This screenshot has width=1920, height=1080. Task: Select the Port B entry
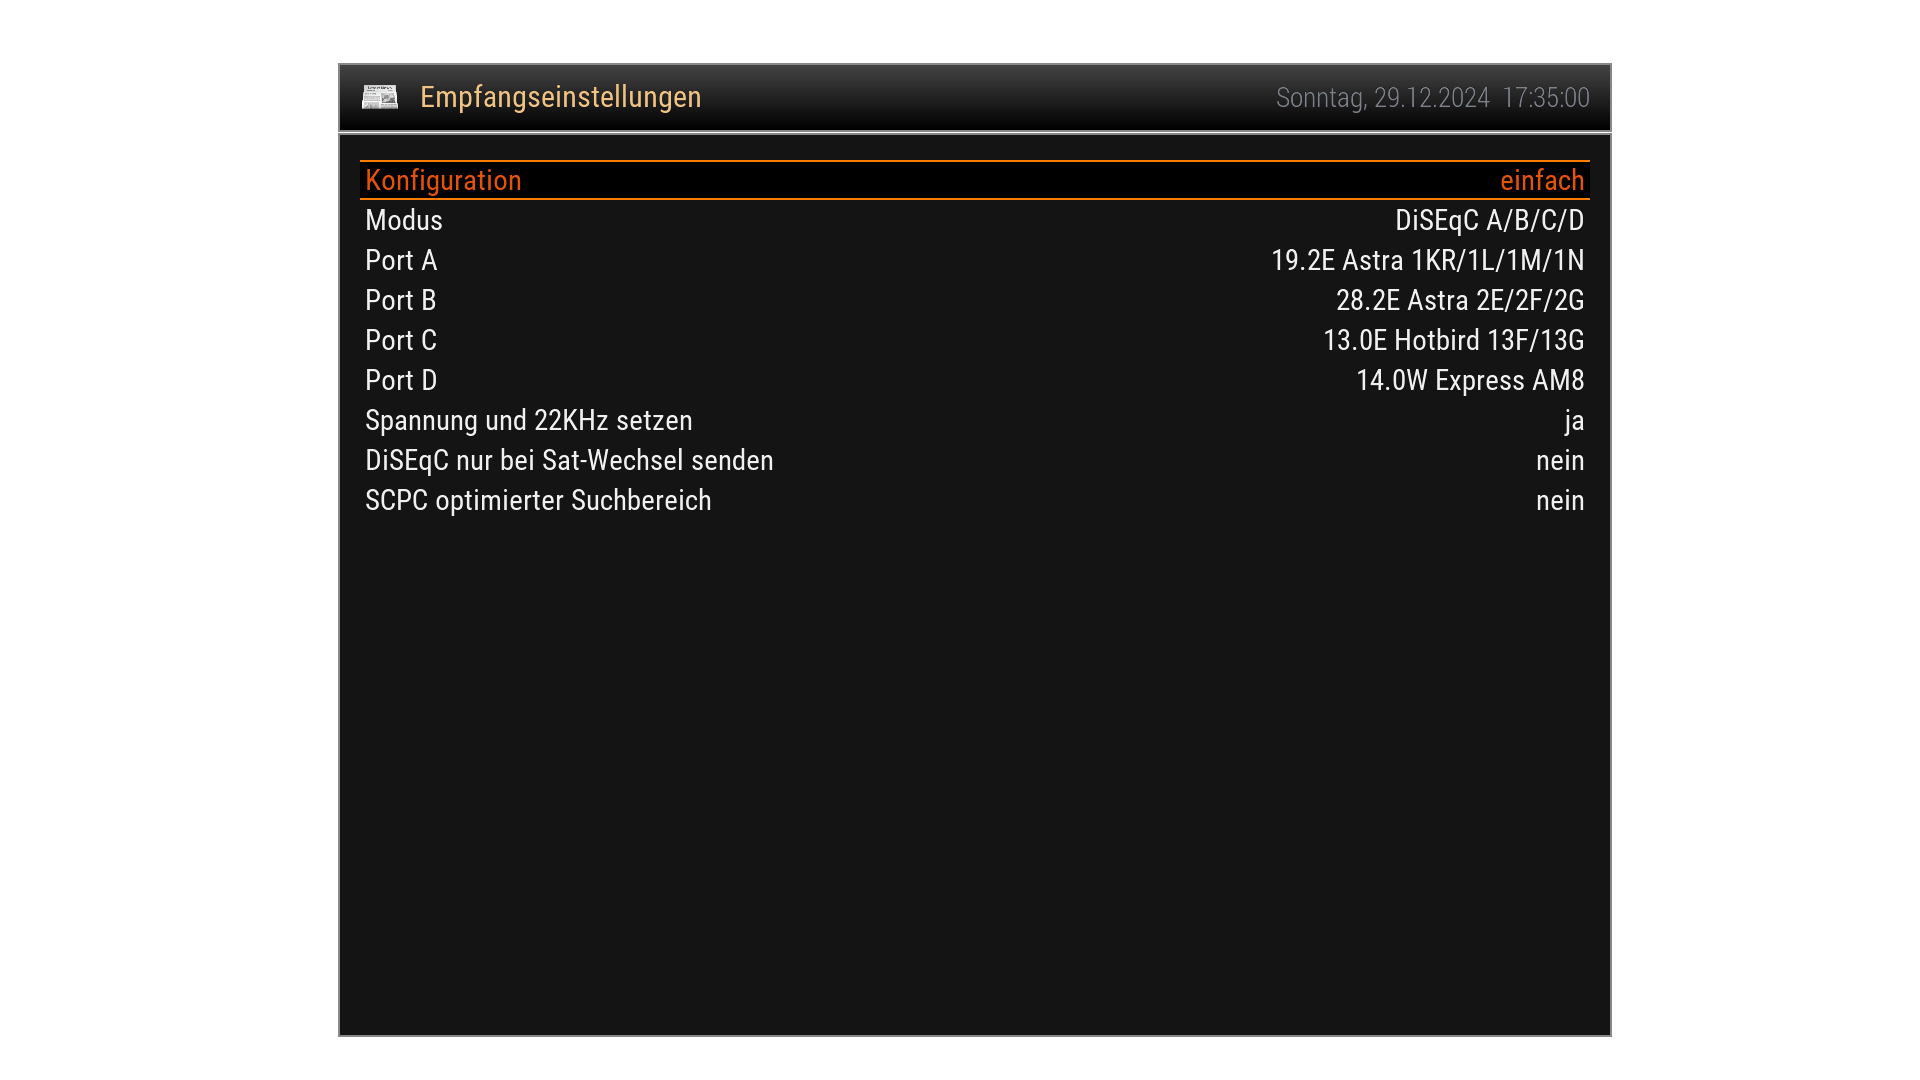tap(975, 300)
